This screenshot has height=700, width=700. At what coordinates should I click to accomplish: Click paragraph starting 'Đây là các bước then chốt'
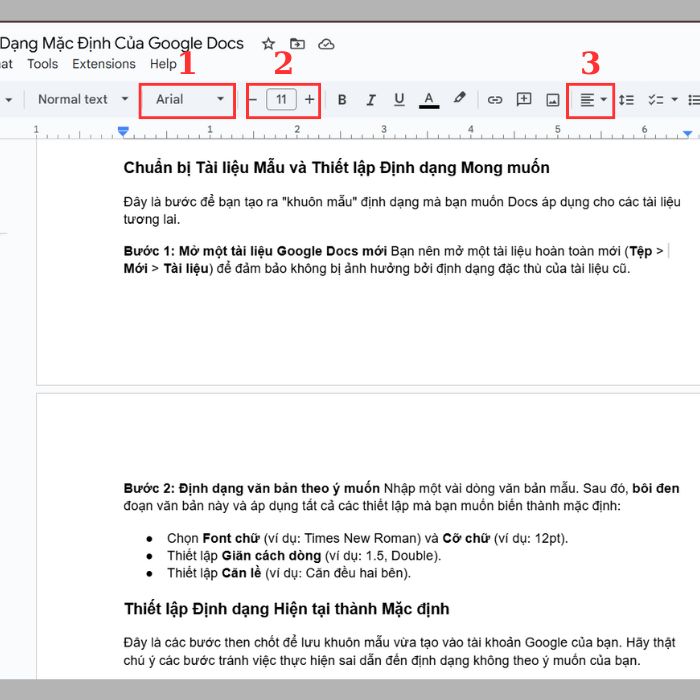point(400,651)
